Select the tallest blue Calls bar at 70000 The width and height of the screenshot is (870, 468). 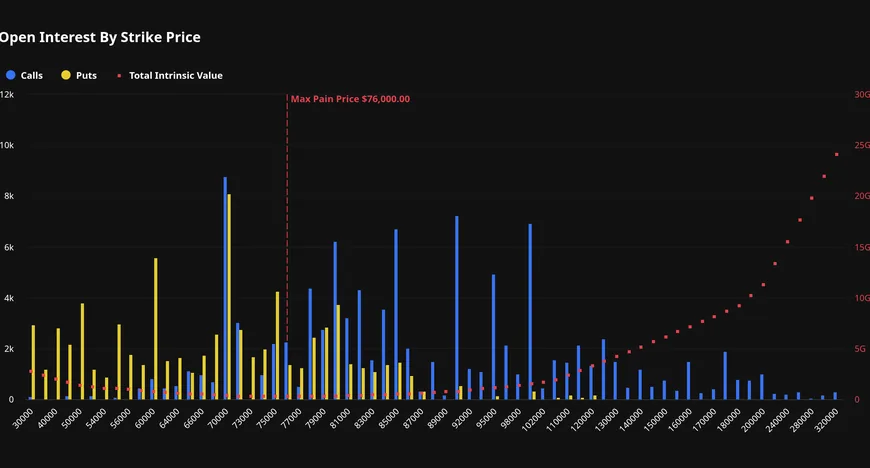[x=225, y=288]
